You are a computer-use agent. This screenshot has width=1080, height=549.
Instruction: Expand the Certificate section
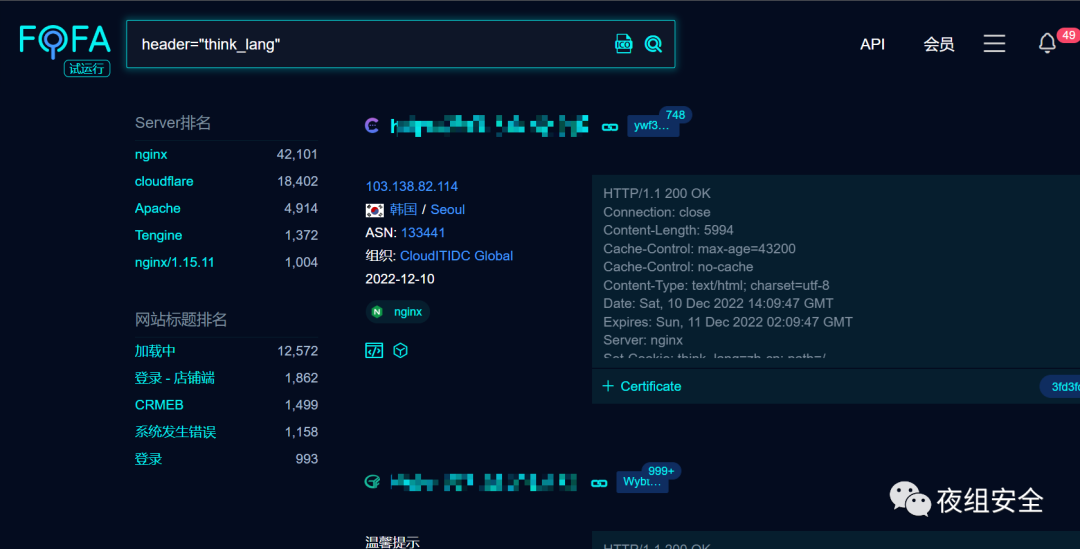[x=642, y=386]
